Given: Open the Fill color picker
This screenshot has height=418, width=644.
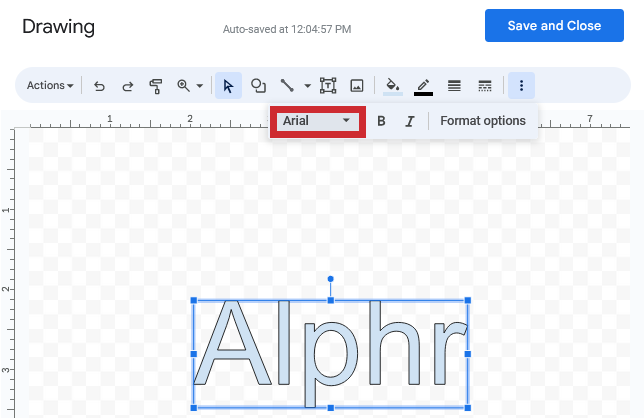Looking at the screenshot, I should [393, 86].
